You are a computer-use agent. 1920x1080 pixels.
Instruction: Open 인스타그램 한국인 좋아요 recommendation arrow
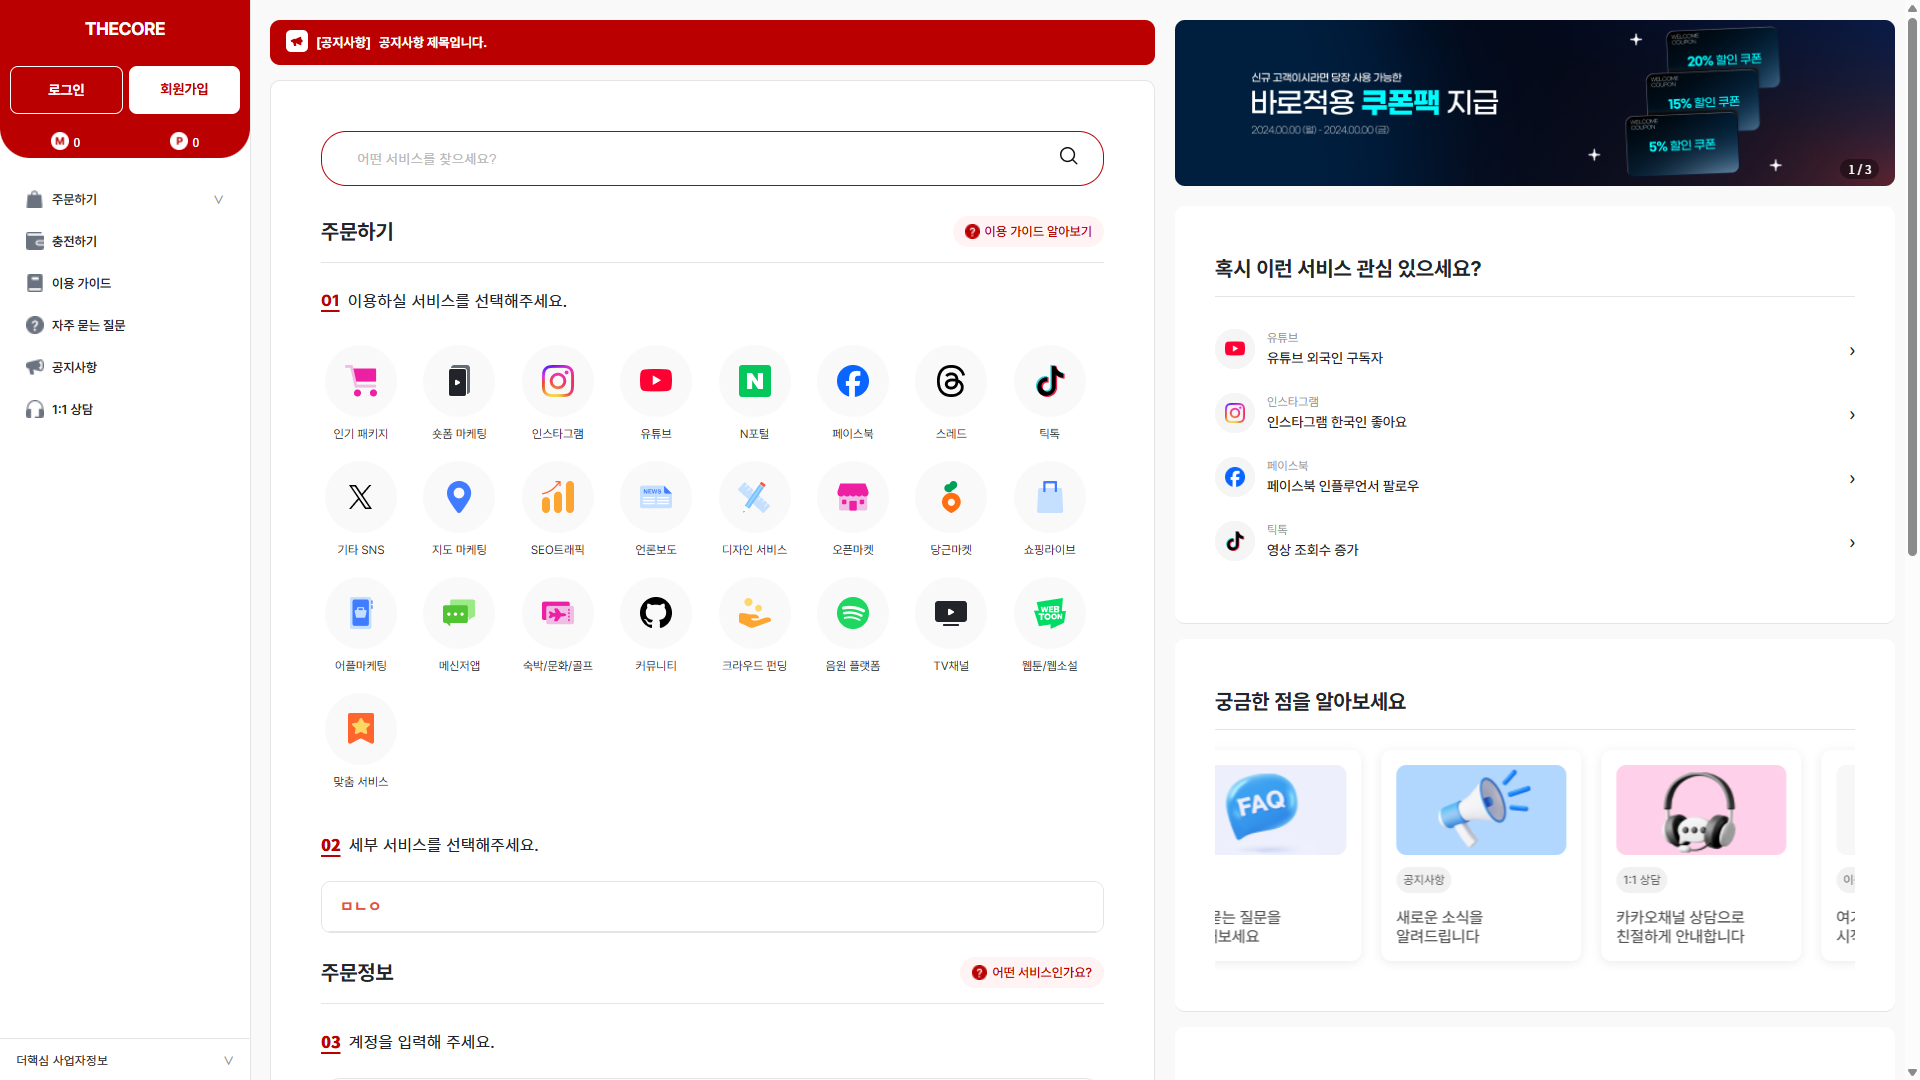[x=1852, y=415]
